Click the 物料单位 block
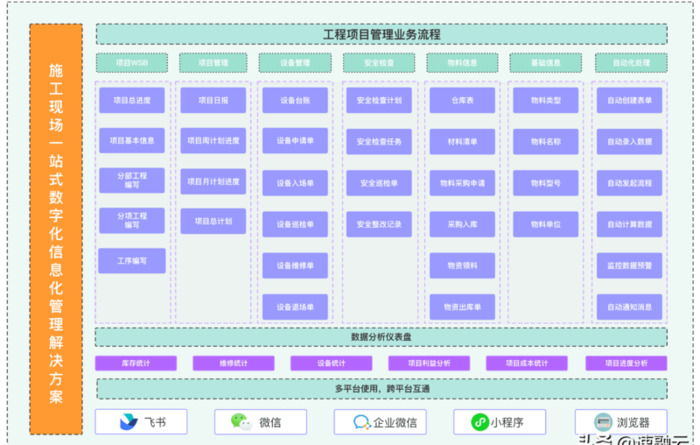This screenshot has width=700, height=445. [x=546, y=224]
